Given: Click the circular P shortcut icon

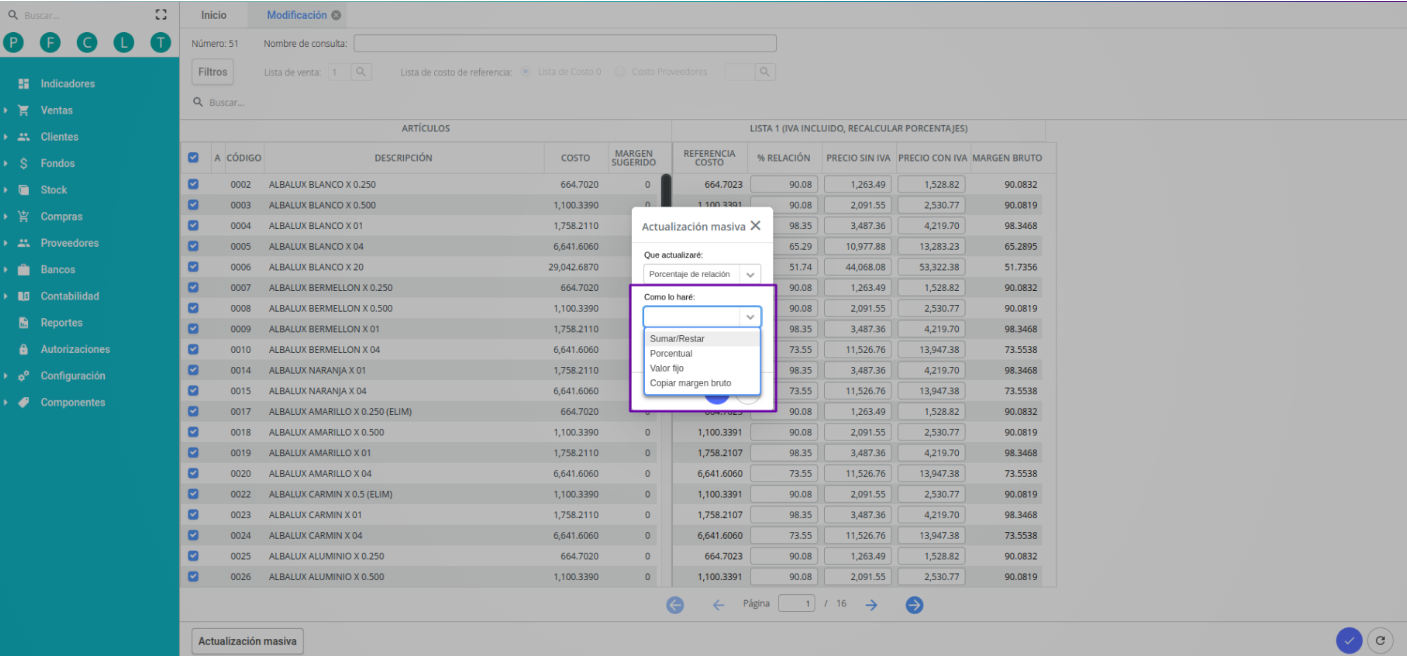Looking at the screenshot, I should (x=13, y=42).
